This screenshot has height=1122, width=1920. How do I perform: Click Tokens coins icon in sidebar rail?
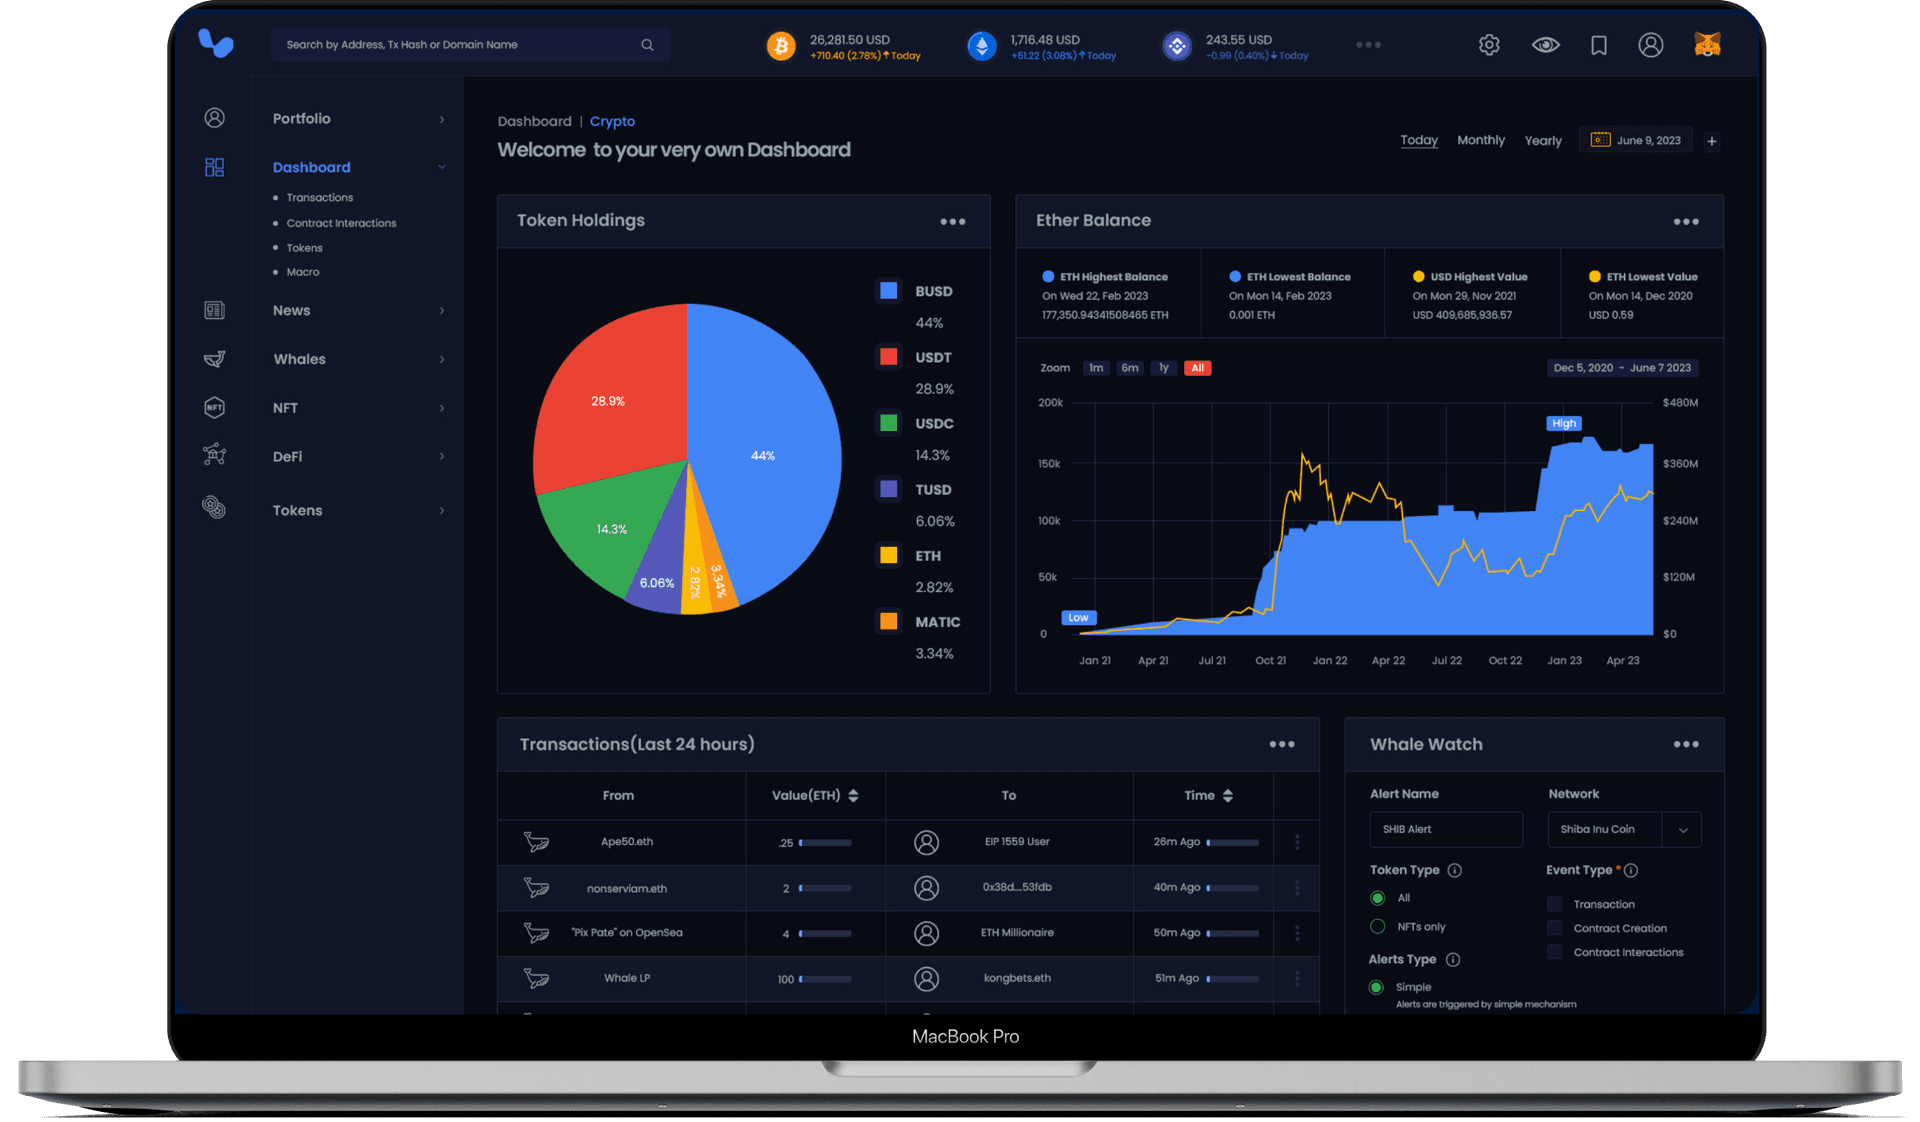tap(214, 507)
